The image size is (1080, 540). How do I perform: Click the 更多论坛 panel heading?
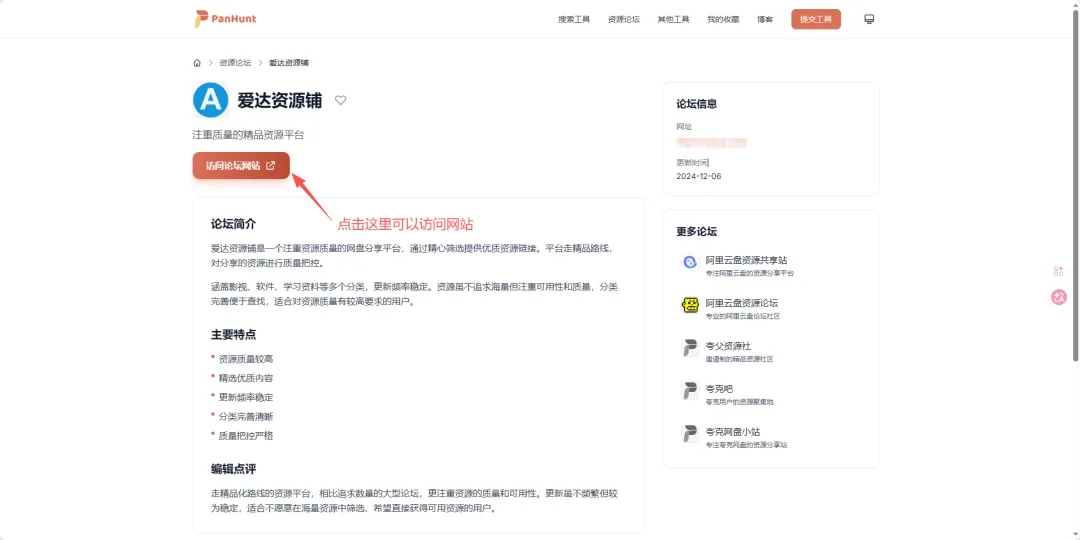pyautogui.click(x=696, y=231)
